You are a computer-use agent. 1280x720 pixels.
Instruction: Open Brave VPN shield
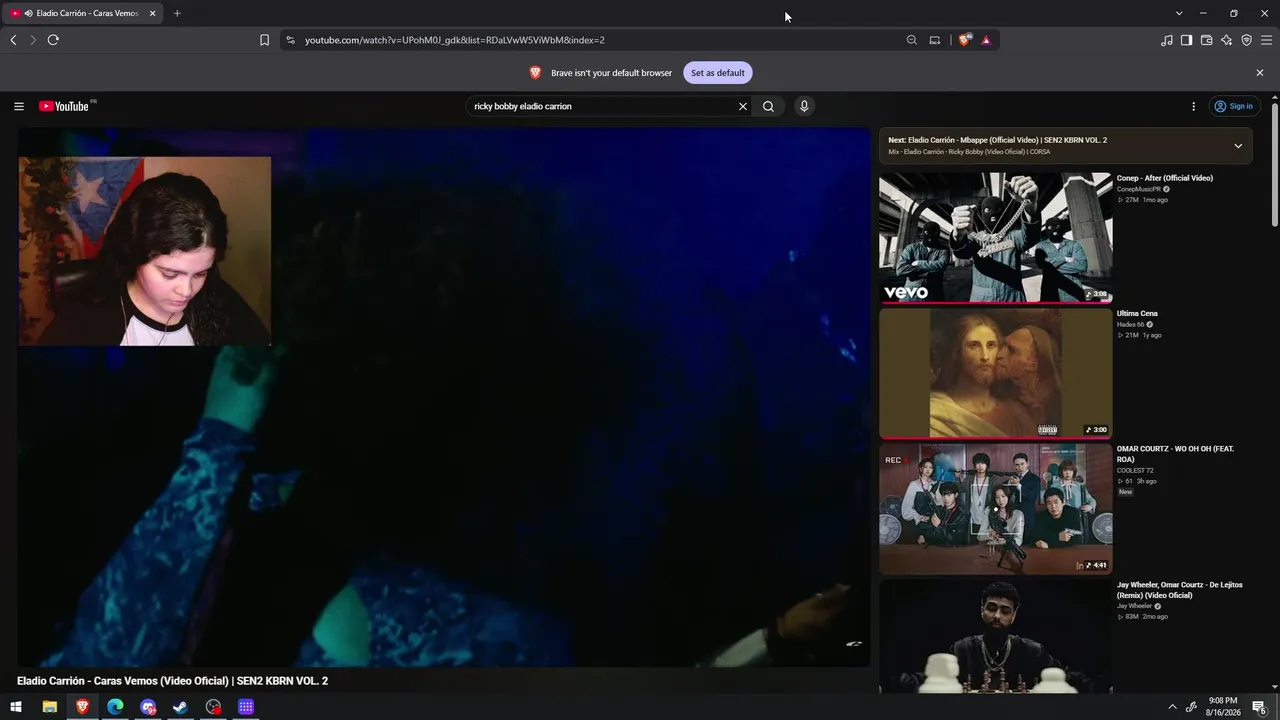(x=1247, y=40)
